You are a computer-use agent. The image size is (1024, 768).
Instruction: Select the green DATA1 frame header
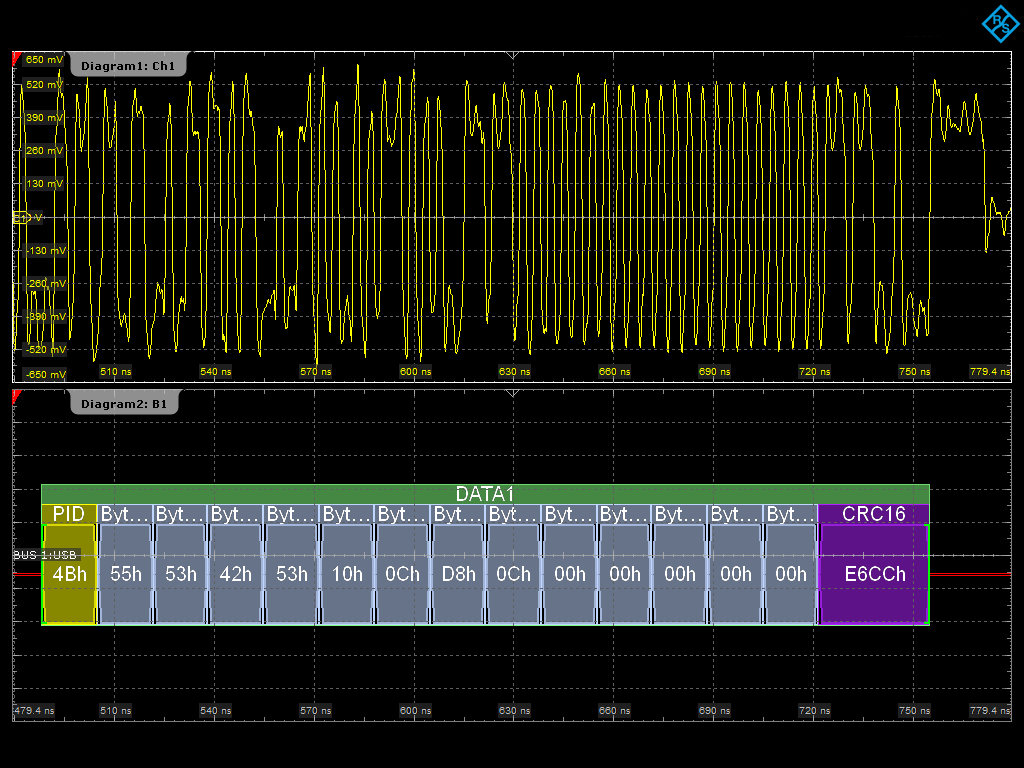pyautogui.click(x=485, y=494)
